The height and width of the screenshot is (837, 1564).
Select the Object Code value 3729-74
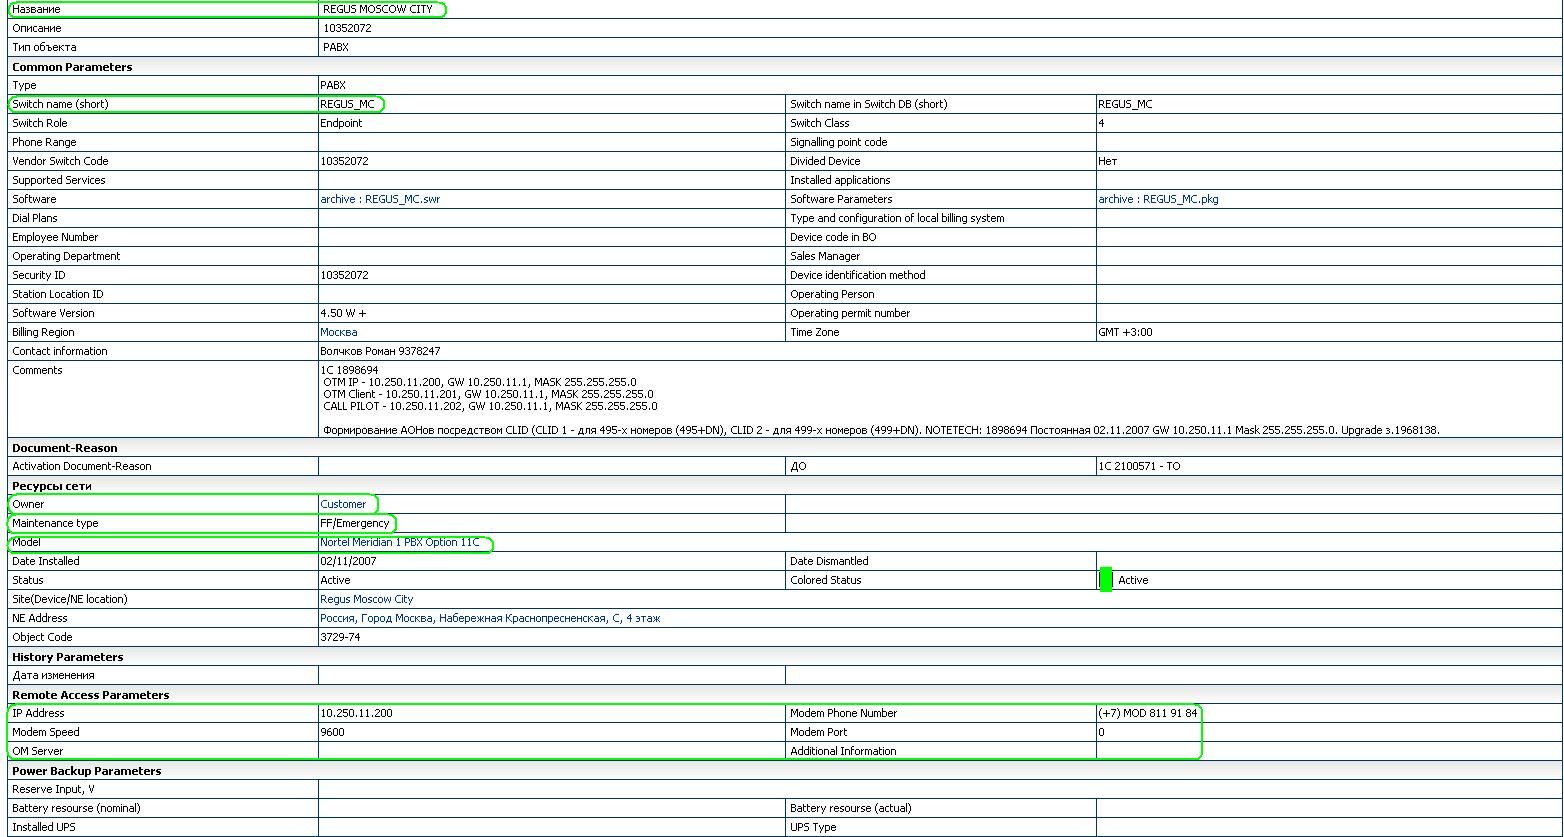click(340, 637)
